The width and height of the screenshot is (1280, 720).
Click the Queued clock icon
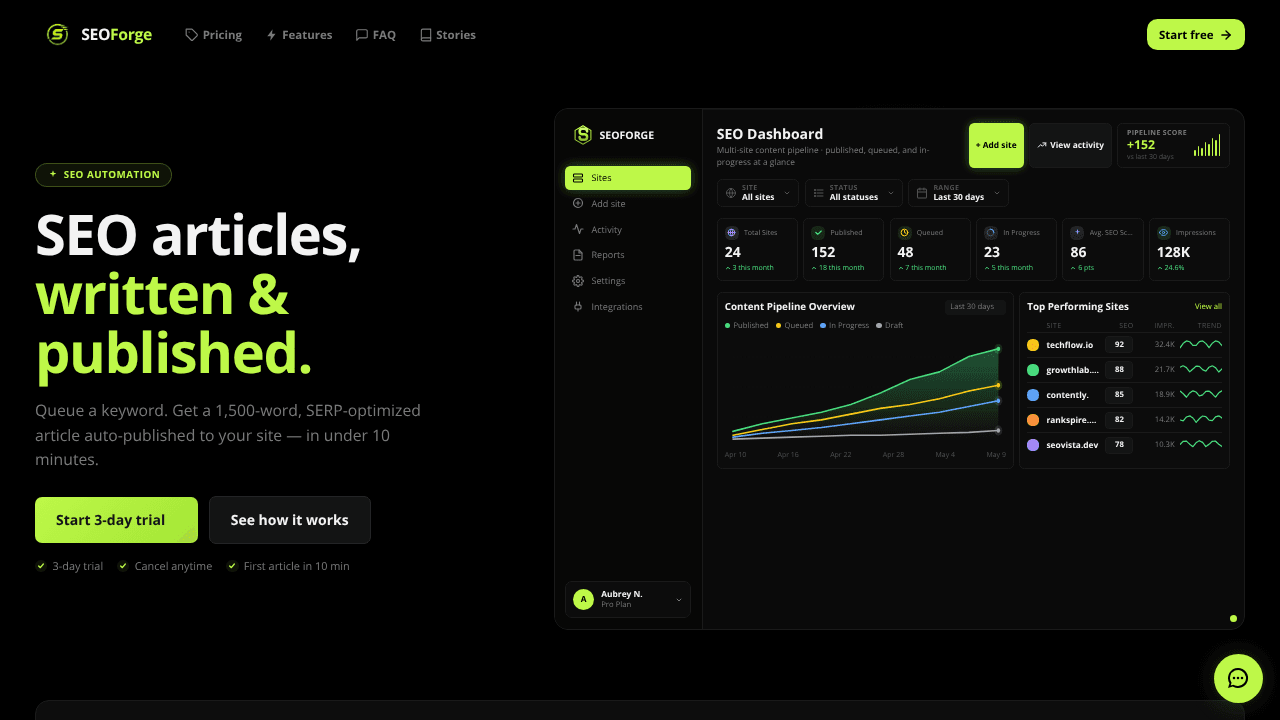(x=904, y=232)
